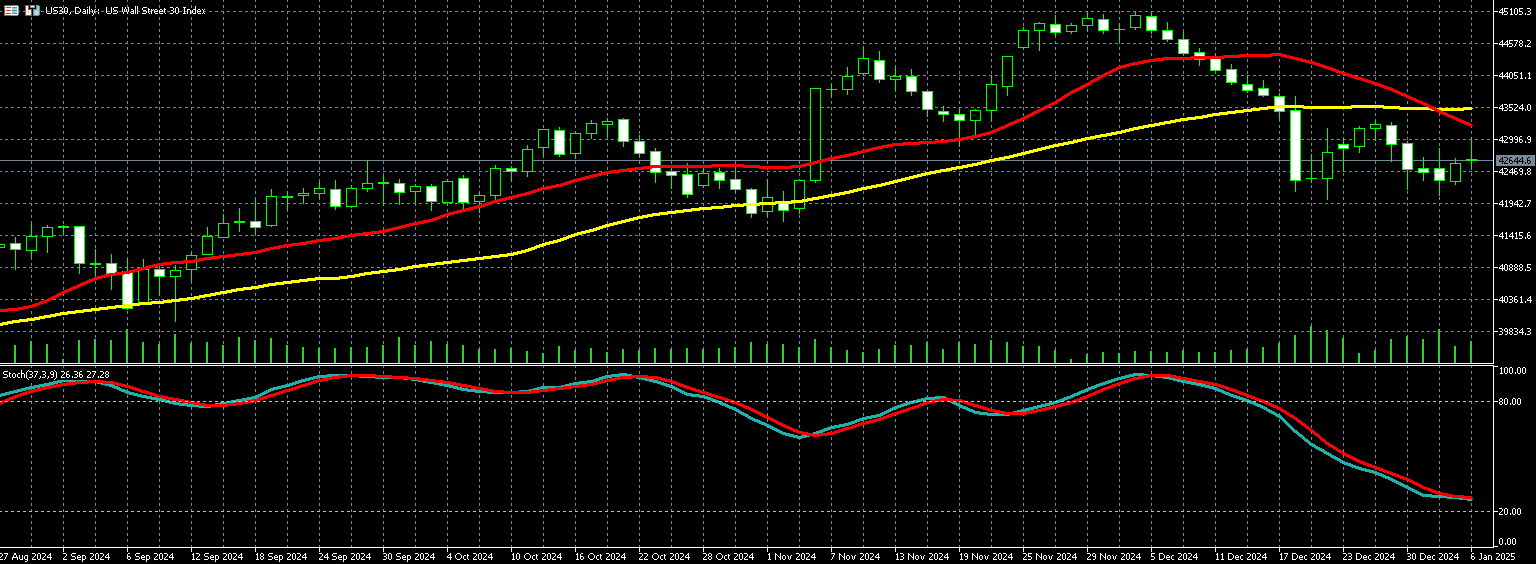Open the one-click trading panel icon

pyautogui.click(x=32, y=10)
